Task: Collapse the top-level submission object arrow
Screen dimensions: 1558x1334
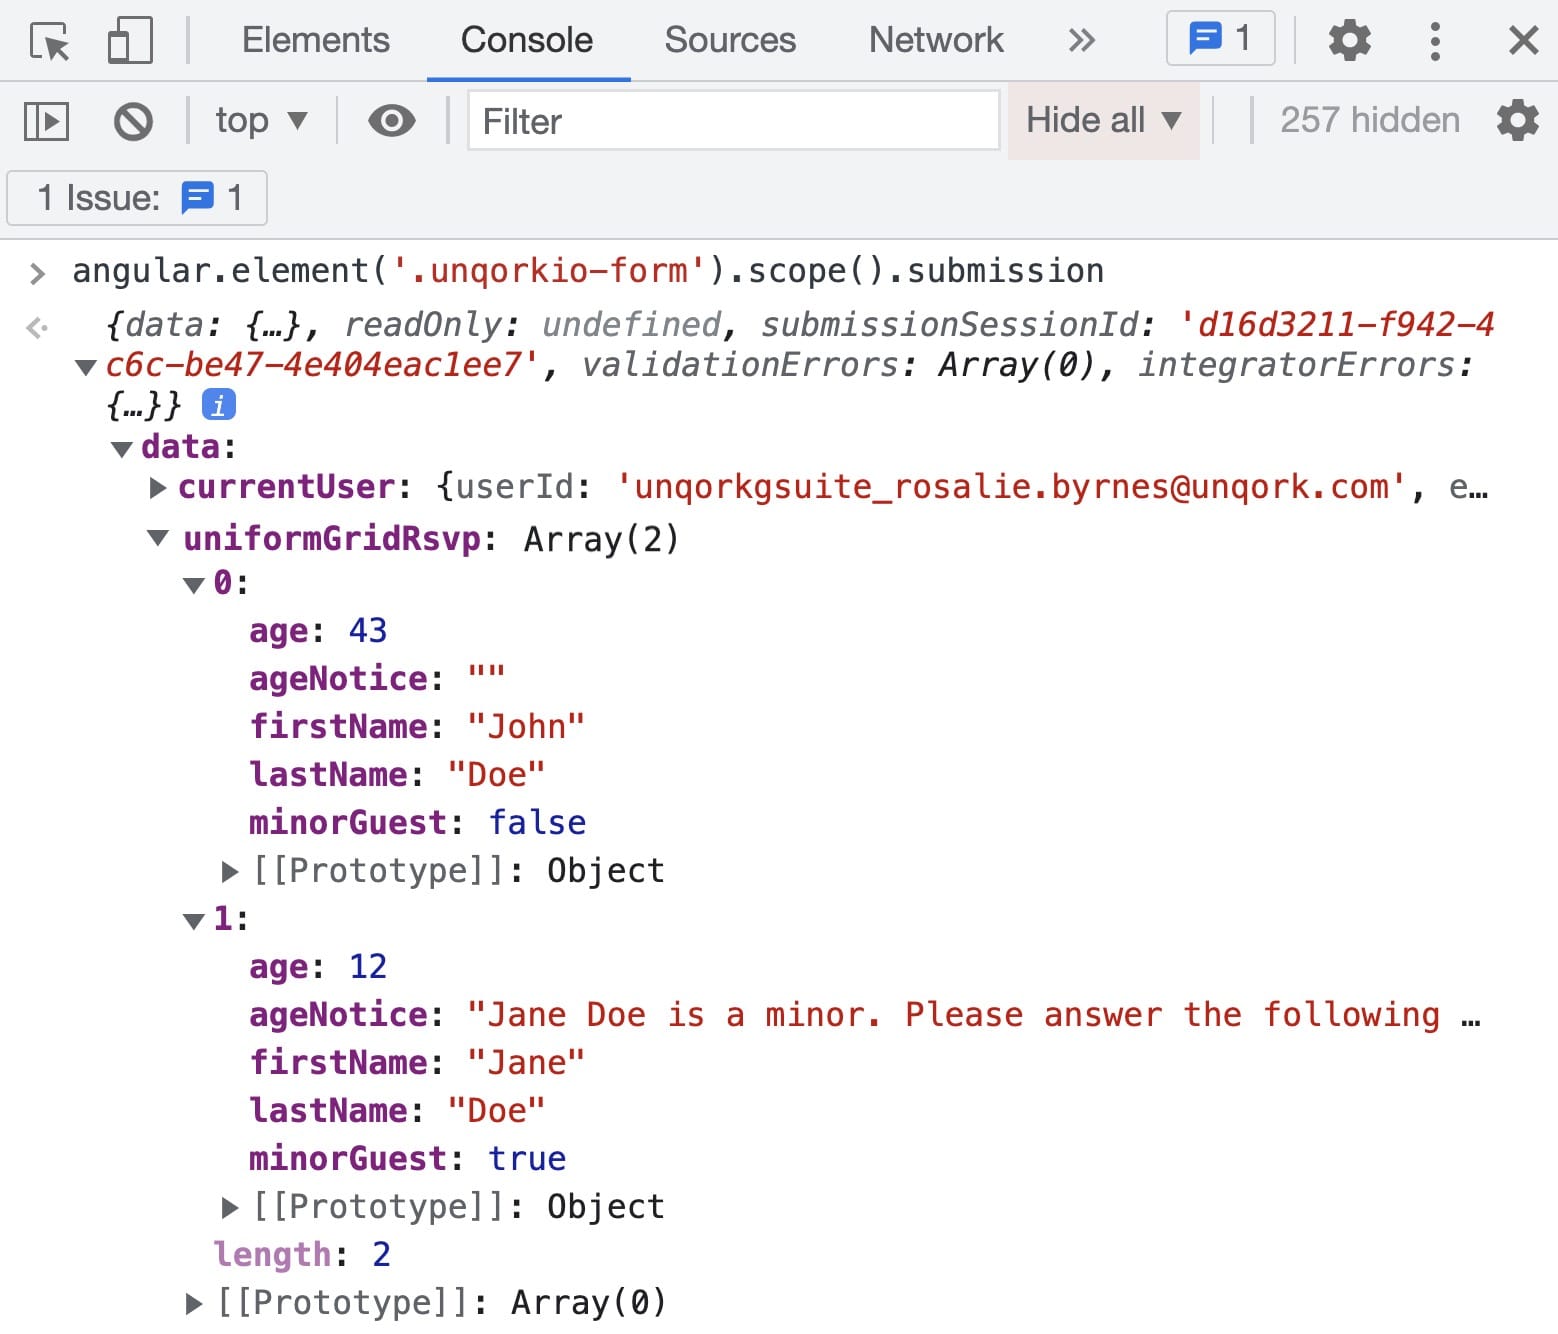Action: point(86,367)
